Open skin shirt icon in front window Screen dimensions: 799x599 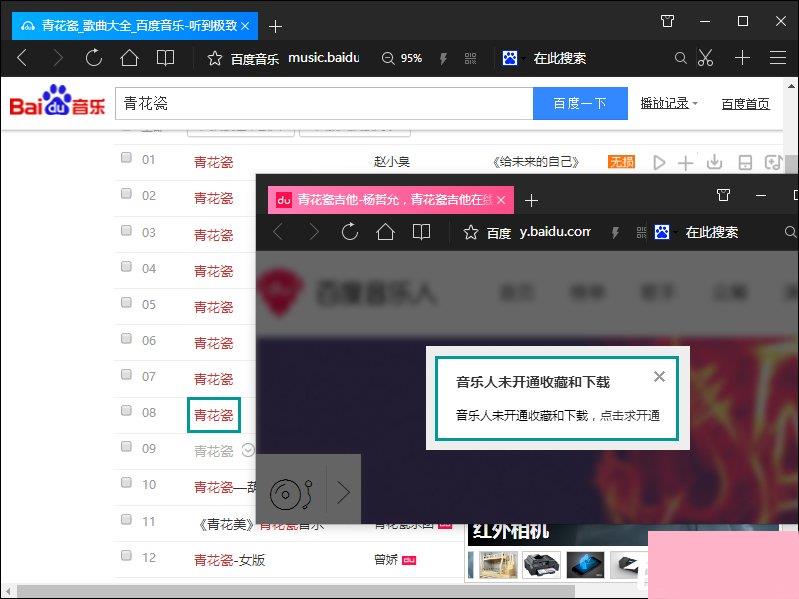click(x=723, y=195)
